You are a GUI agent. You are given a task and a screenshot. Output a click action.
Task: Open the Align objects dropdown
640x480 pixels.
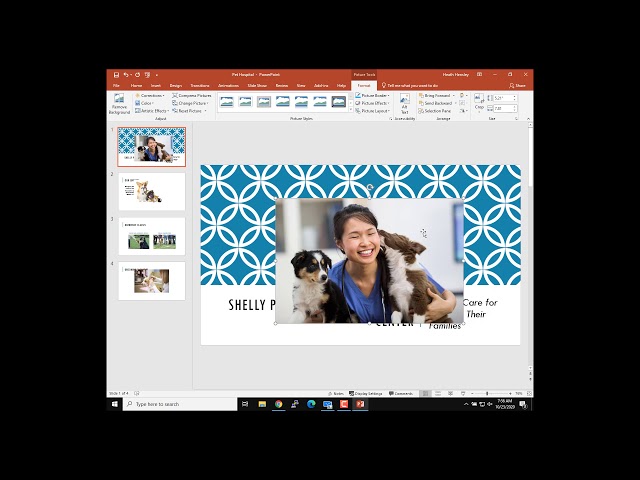[x=463, y=96]
